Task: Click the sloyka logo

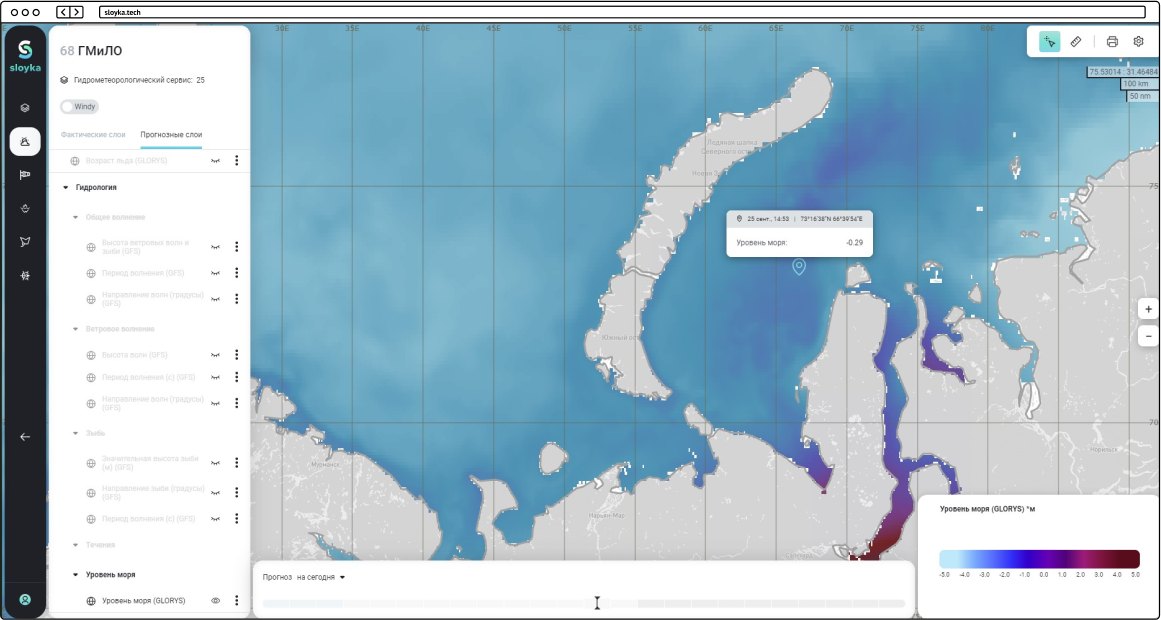Action: [x=25, y=56]
